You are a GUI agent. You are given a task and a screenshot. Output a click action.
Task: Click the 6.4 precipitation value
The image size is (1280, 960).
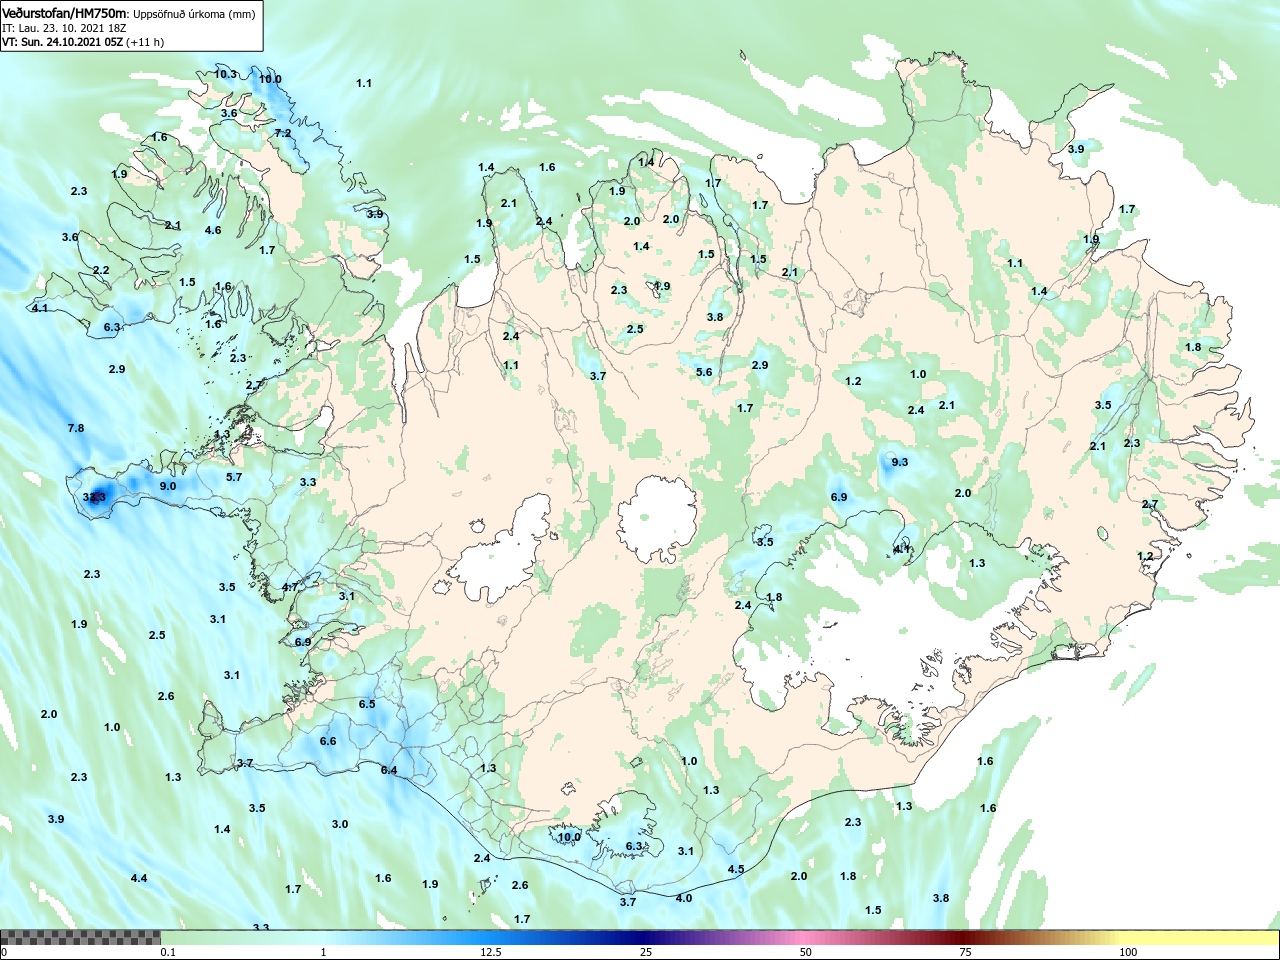click(x=389, y=770)
